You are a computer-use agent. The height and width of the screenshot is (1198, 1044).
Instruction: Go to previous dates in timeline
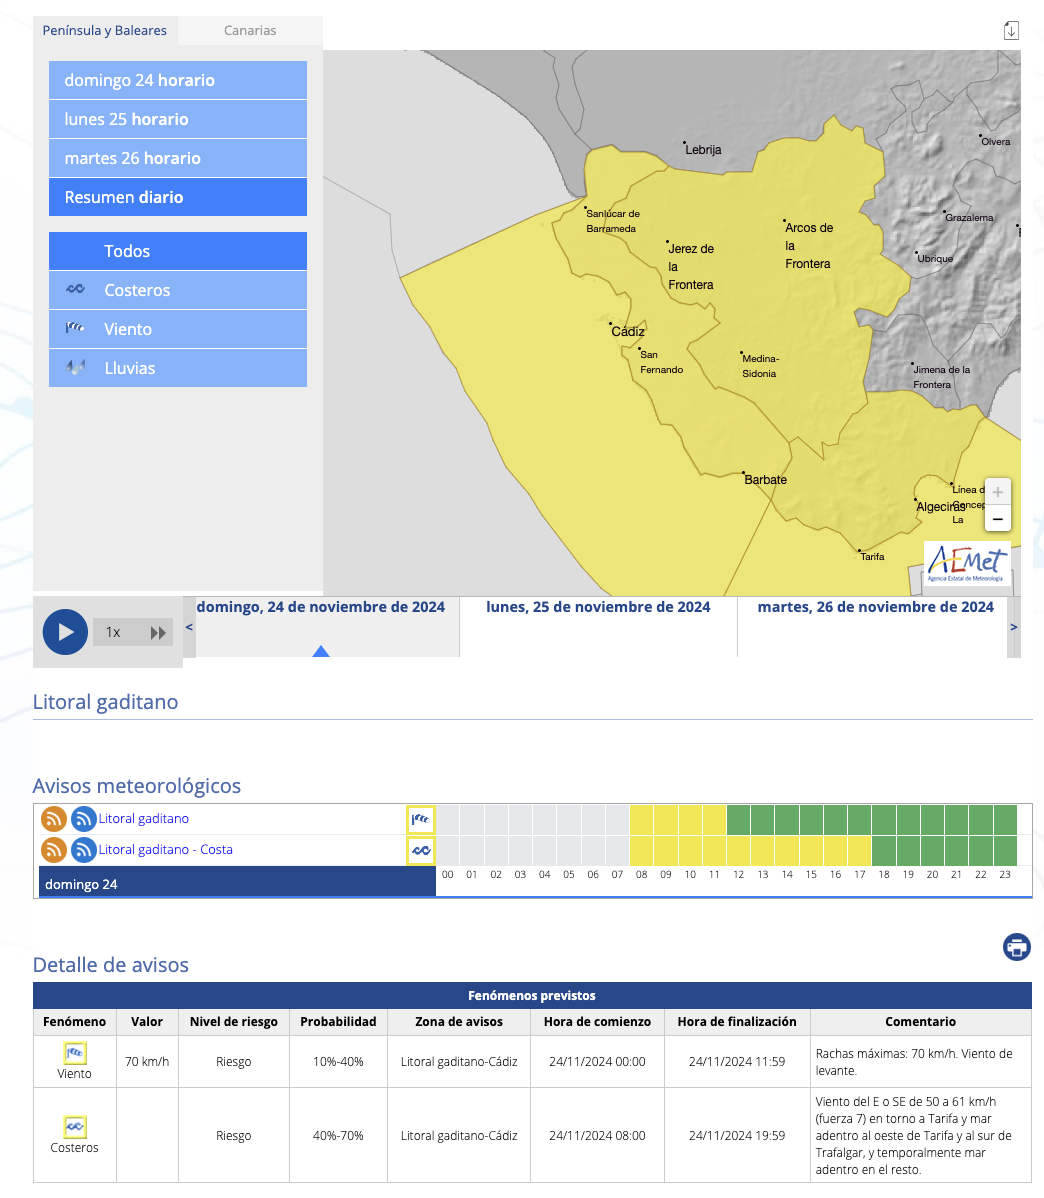click(190, 627)
